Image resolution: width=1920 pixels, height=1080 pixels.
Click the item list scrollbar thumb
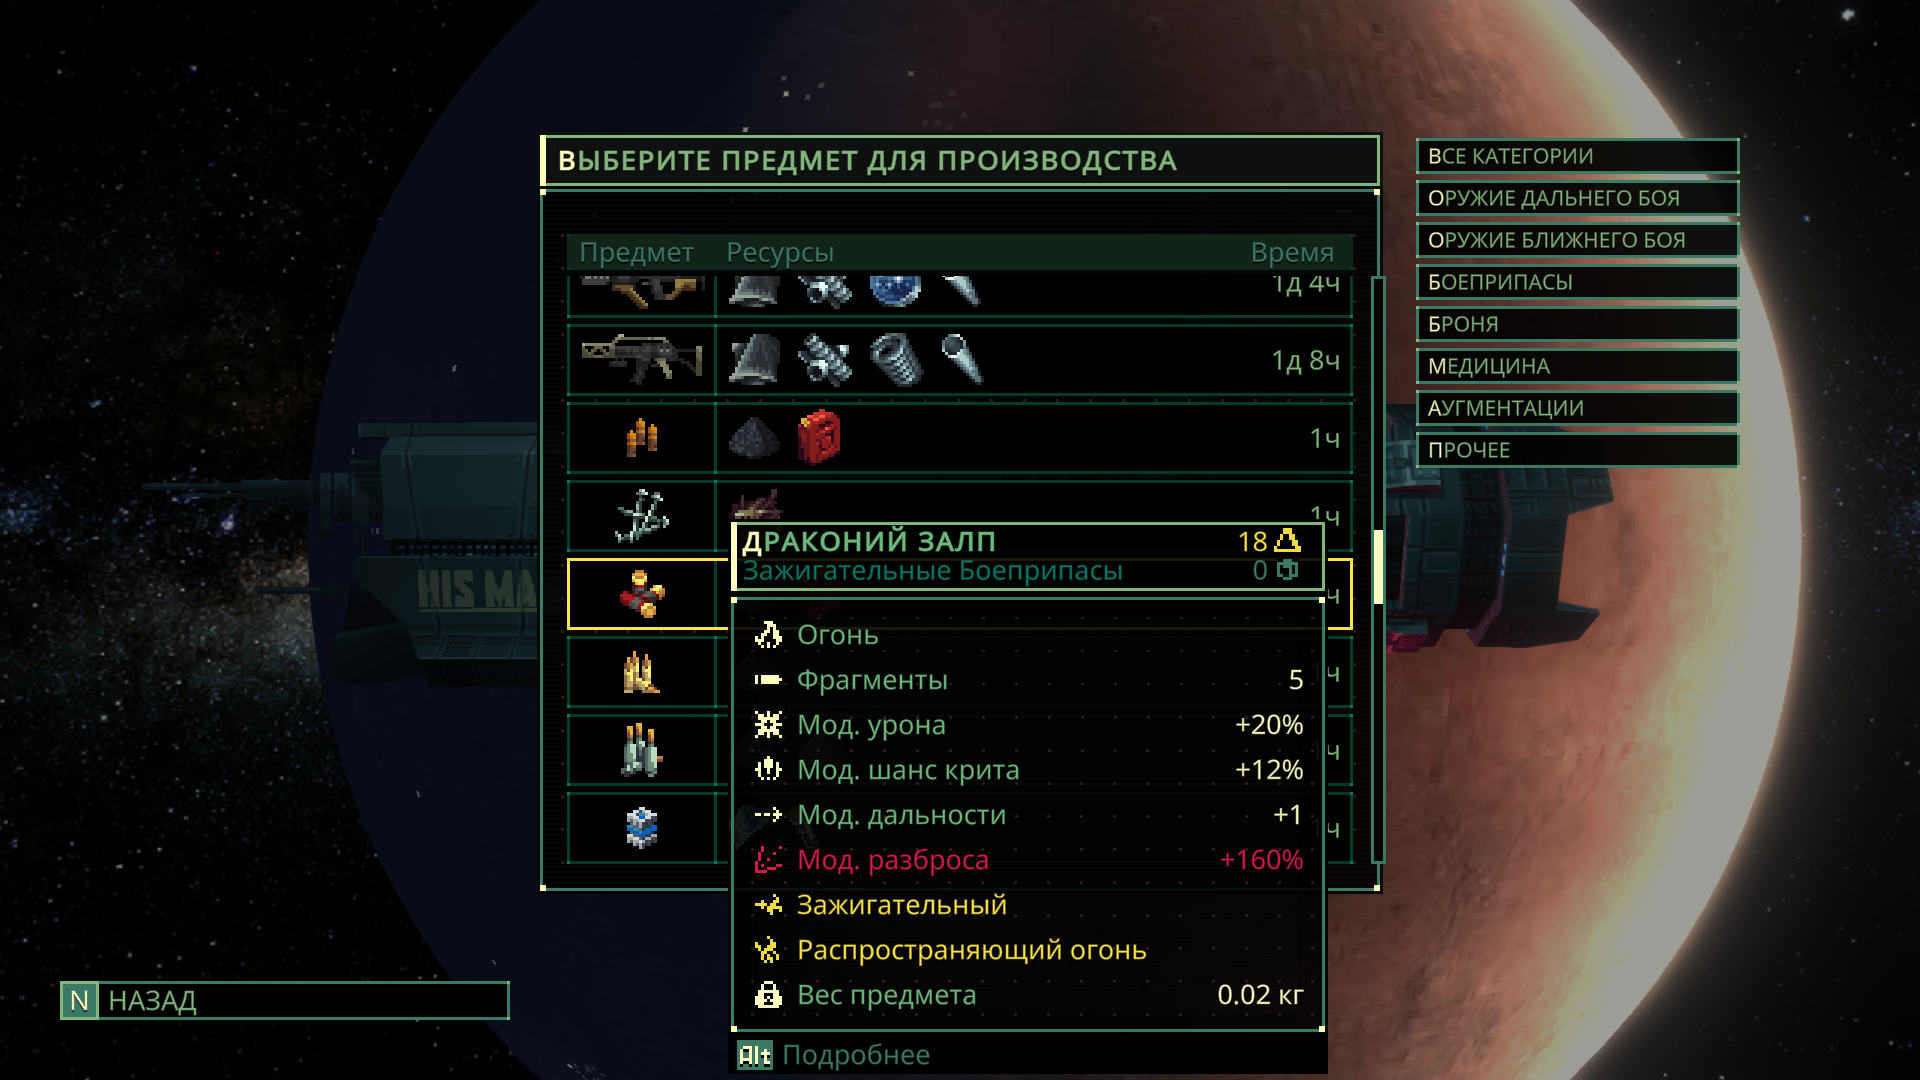[1378, 567]
